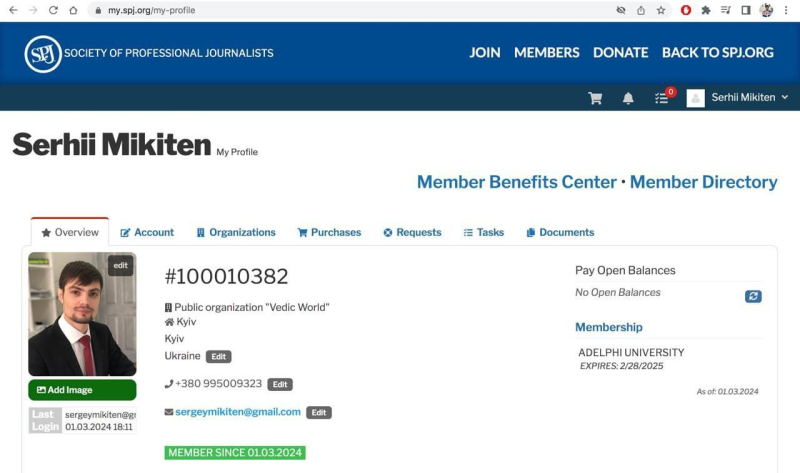Go to browser home page icon
The image size is (800, 473).
(73, 10)
